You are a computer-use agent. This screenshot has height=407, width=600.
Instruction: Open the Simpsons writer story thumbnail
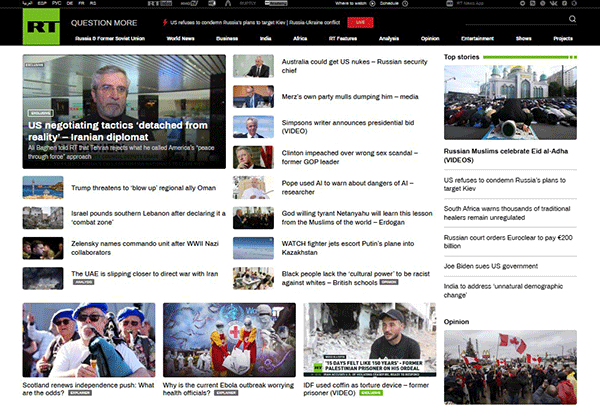tap(253, 127)
